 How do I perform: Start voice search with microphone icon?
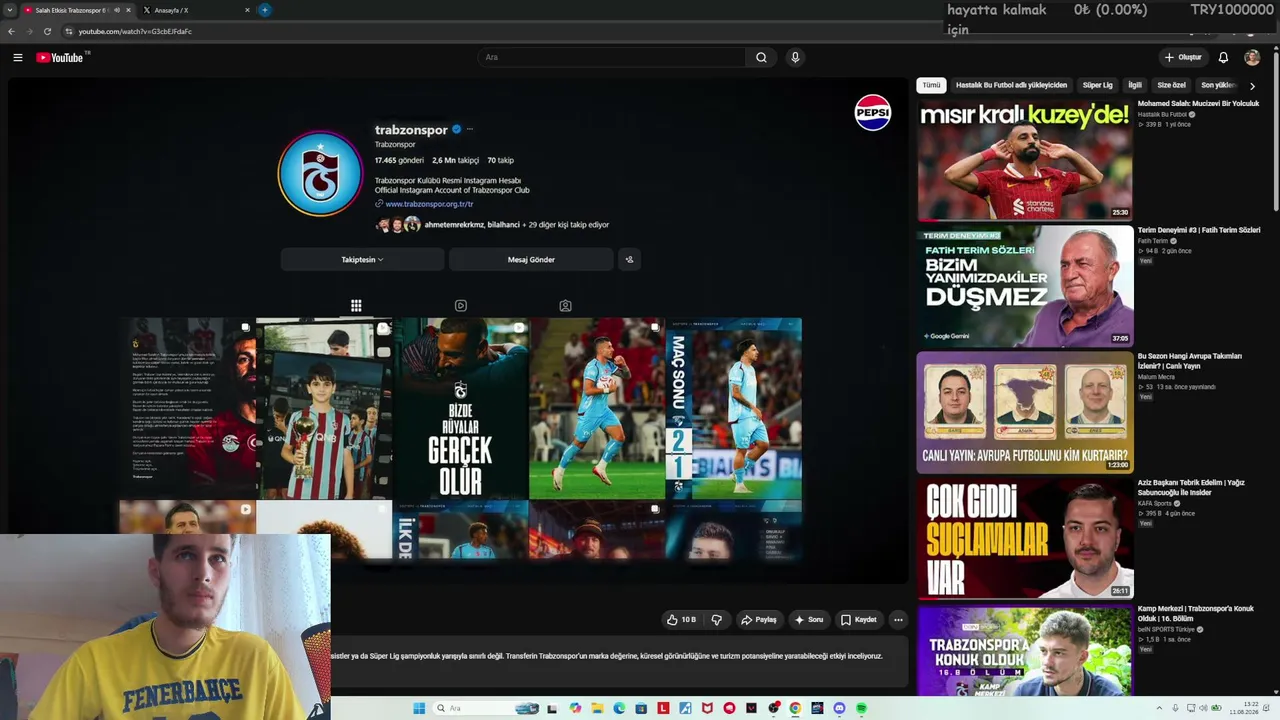pos(795,58)
